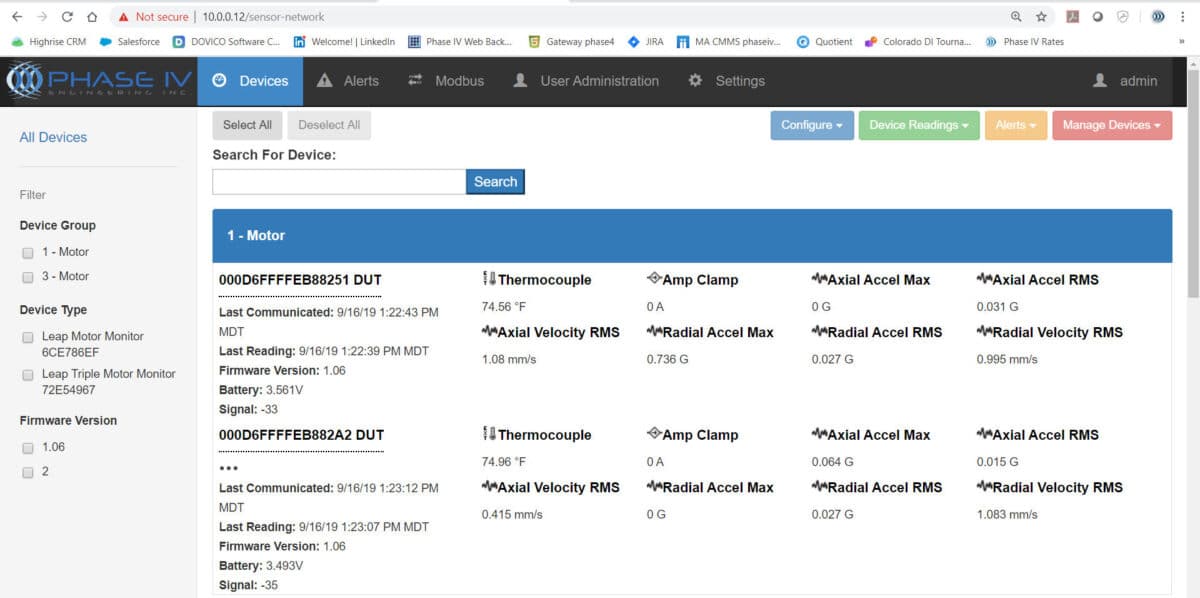This screenshot has height=598, width=1200.
Task: Open the Device Readings dropdown
Action: (919, 125)
